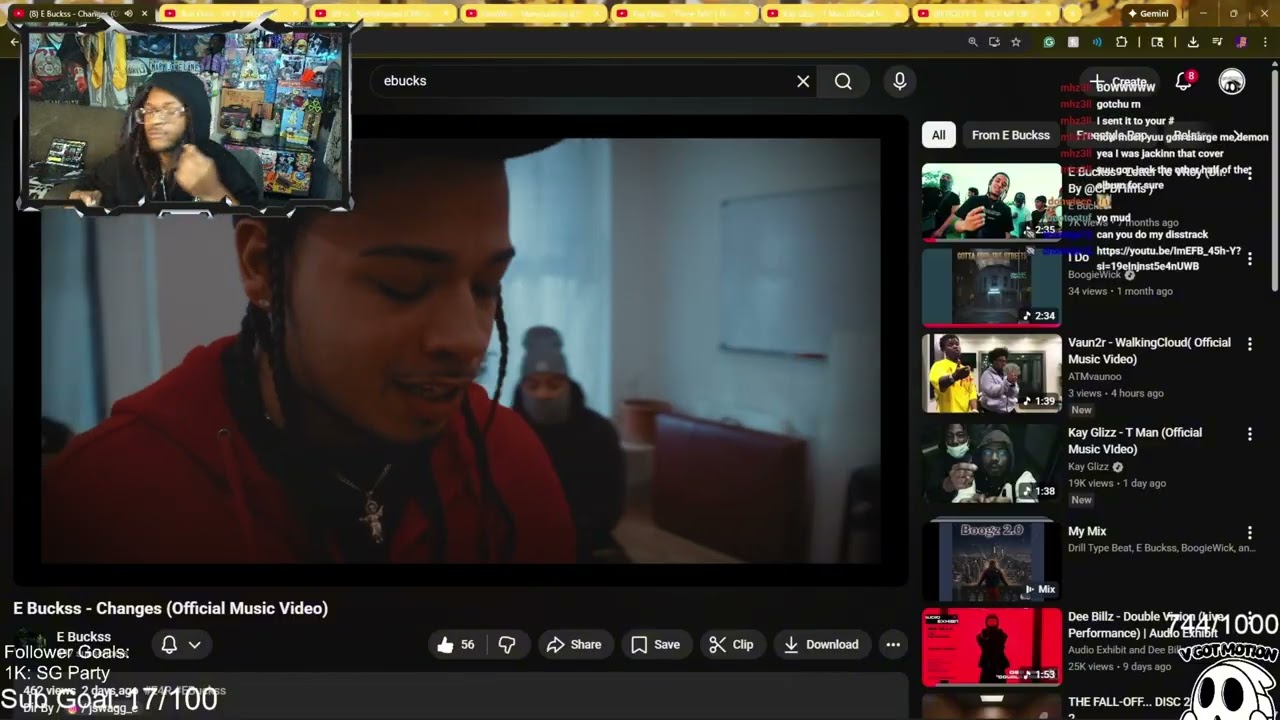The width and height of the screenshot is (1280, 720).
Task: Click Vaun2r - WalkingCloud video title
Action: pos(1149,350)
